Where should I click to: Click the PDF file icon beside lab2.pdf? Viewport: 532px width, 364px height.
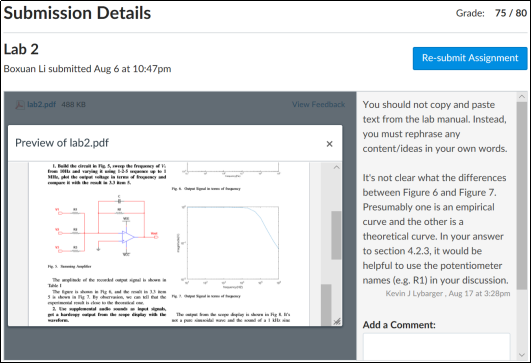click(20, 105)
